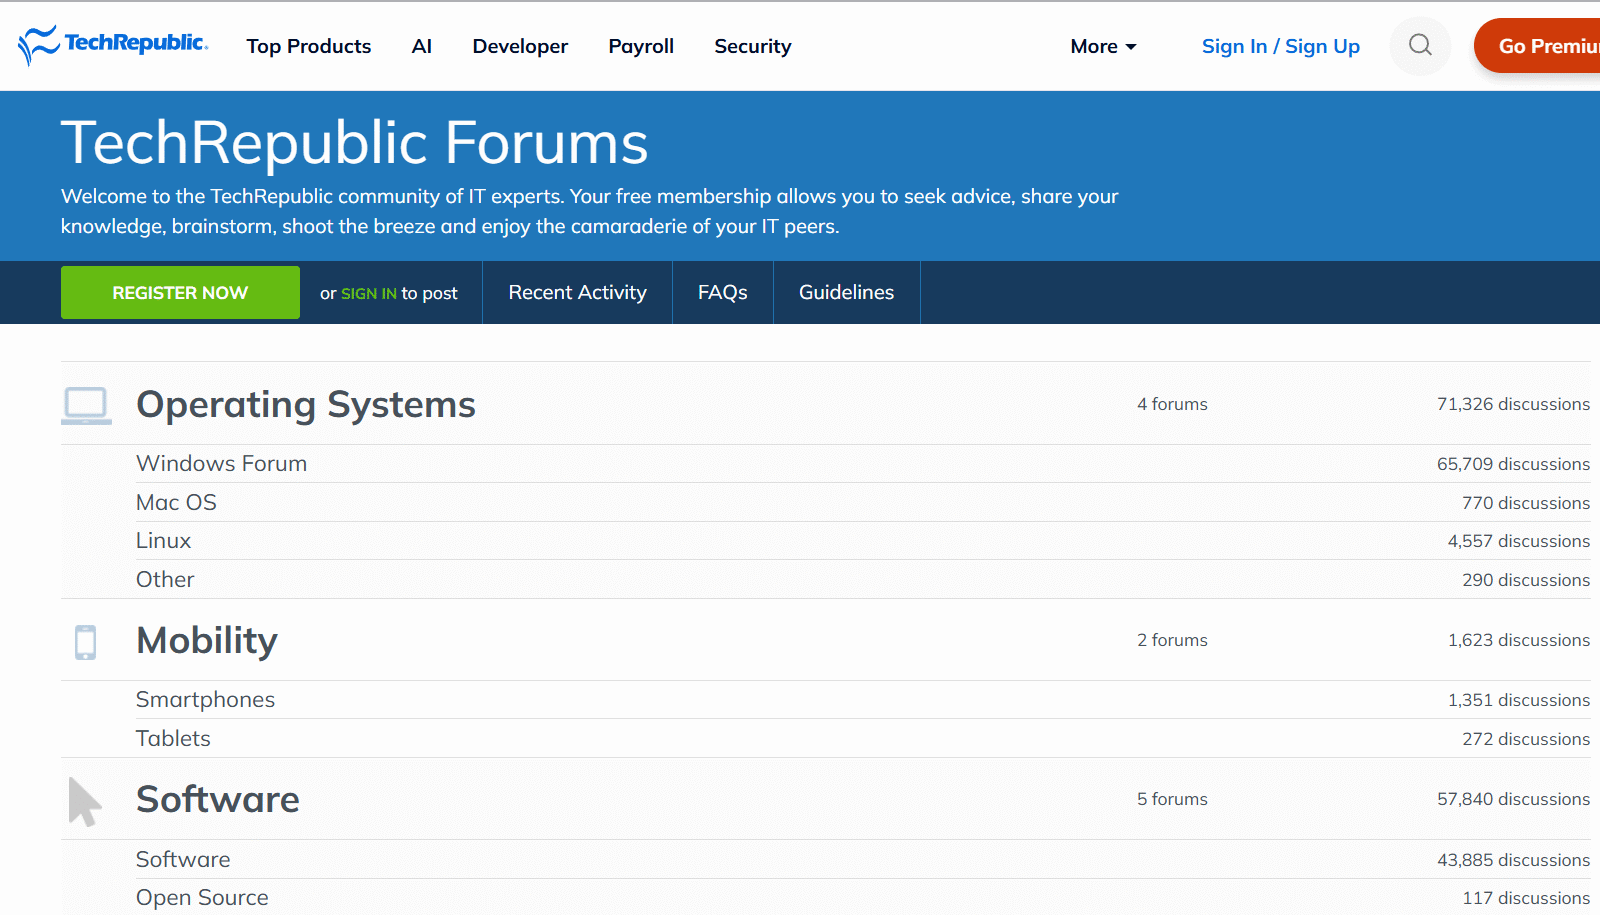Click the Mobility smartphone icon
This screenshot has height=915, width=1600.
[86, 642]
